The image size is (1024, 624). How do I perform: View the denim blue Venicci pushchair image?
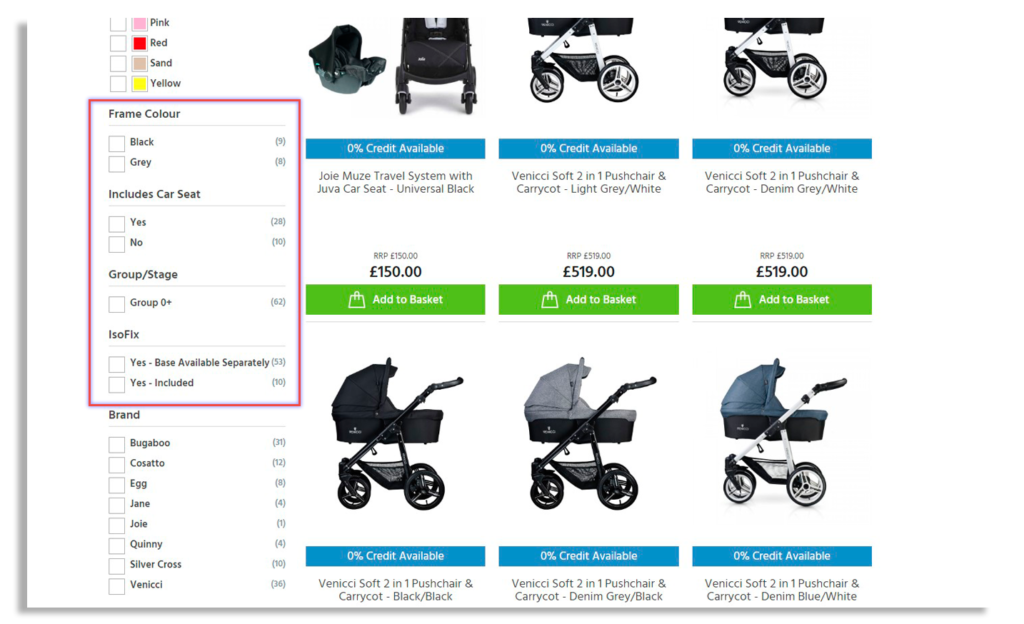coord(782,434)
